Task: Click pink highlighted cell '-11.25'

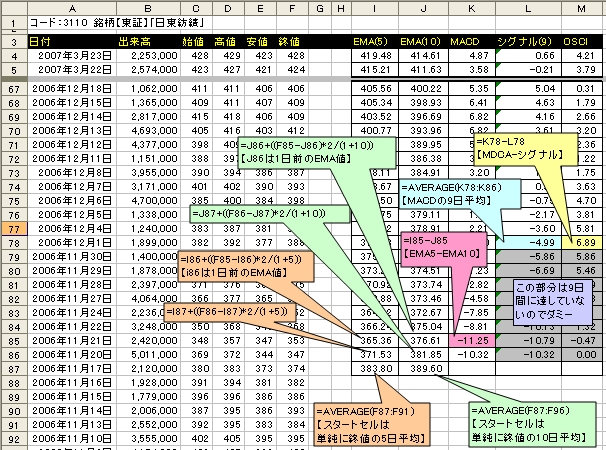Action: click(x=472, y=341)
